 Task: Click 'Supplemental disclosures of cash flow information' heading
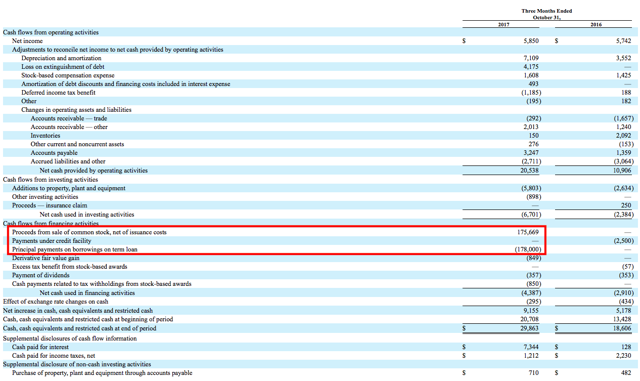coord(70,339)
